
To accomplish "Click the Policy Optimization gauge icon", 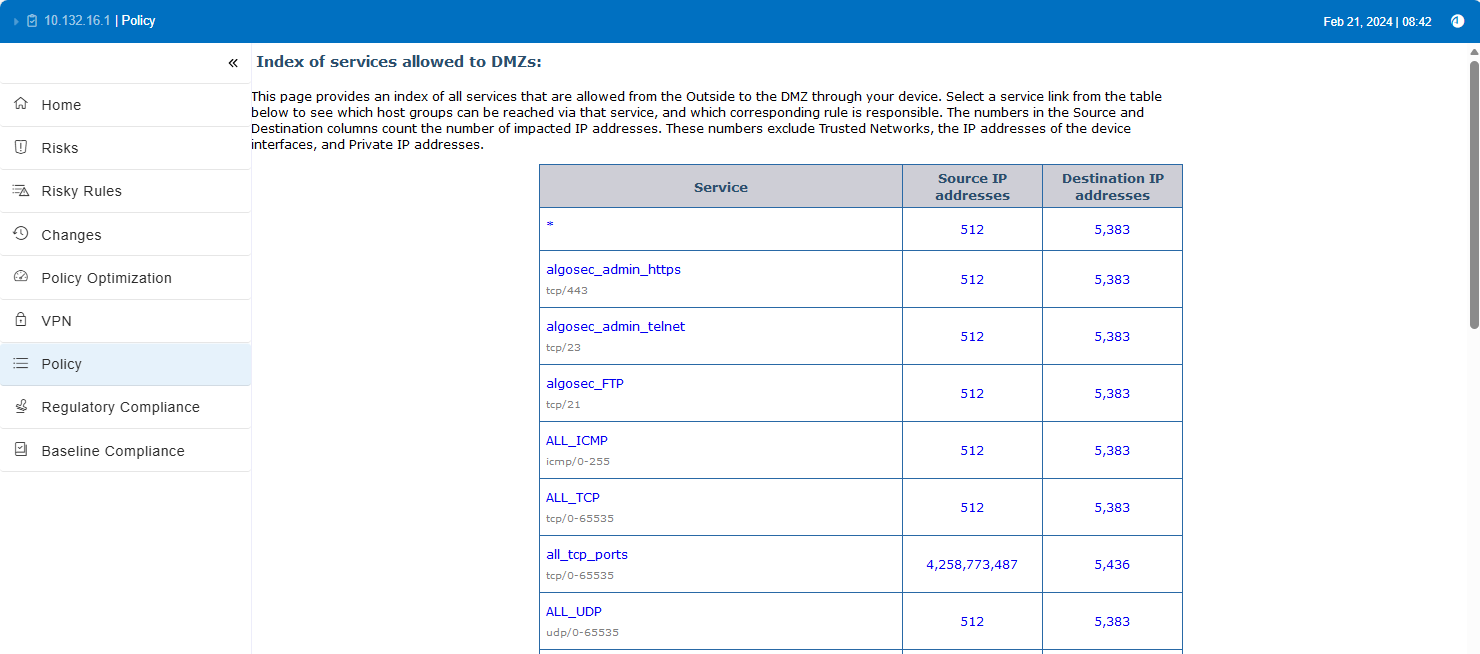I will (21, 278).
